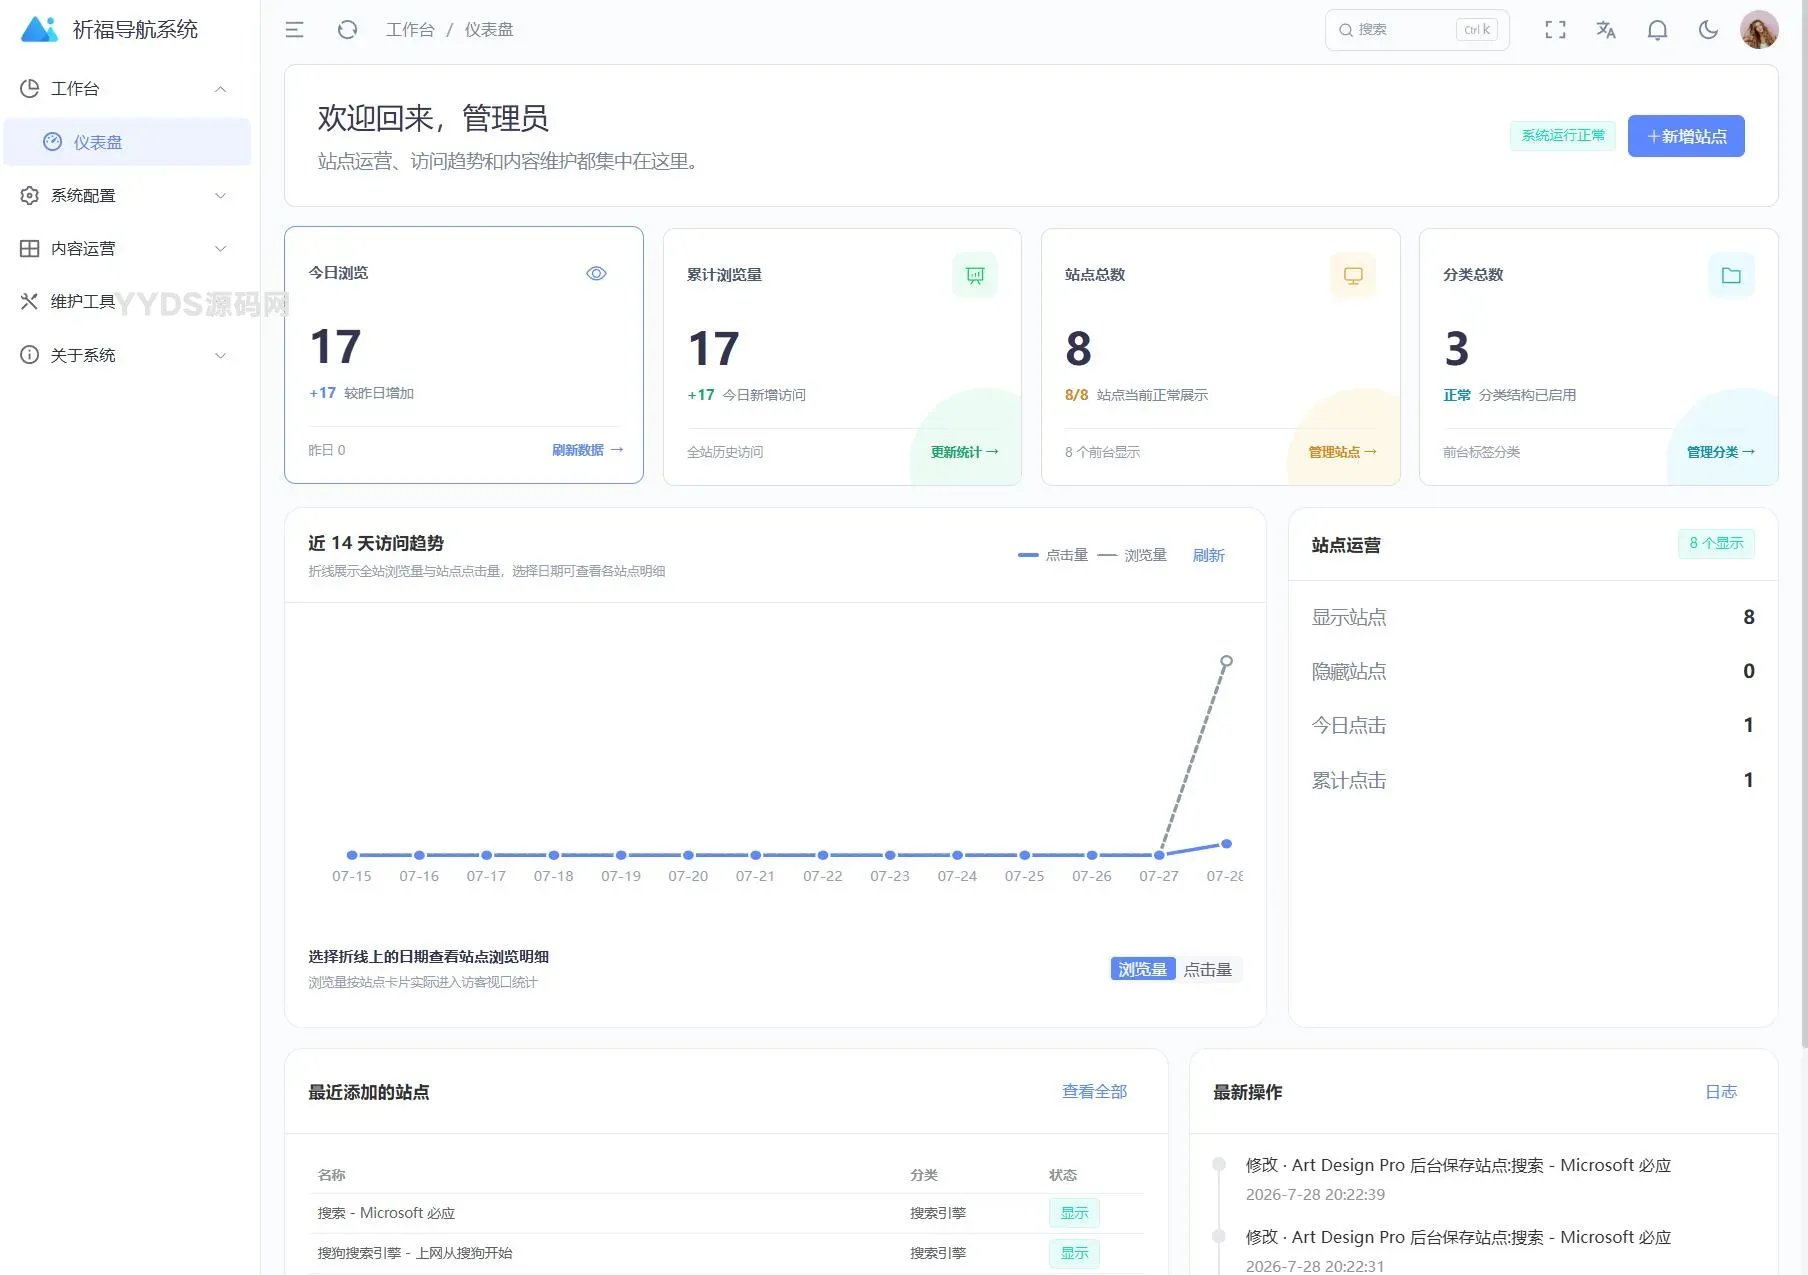Select the 点击量 segment below the chart
1808x1275 pixels.
tap(1208, 969)
